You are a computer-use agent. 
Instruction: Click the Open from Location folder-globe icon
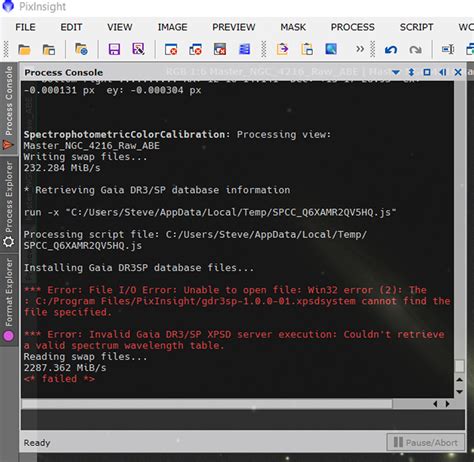[x=81, y=49]
